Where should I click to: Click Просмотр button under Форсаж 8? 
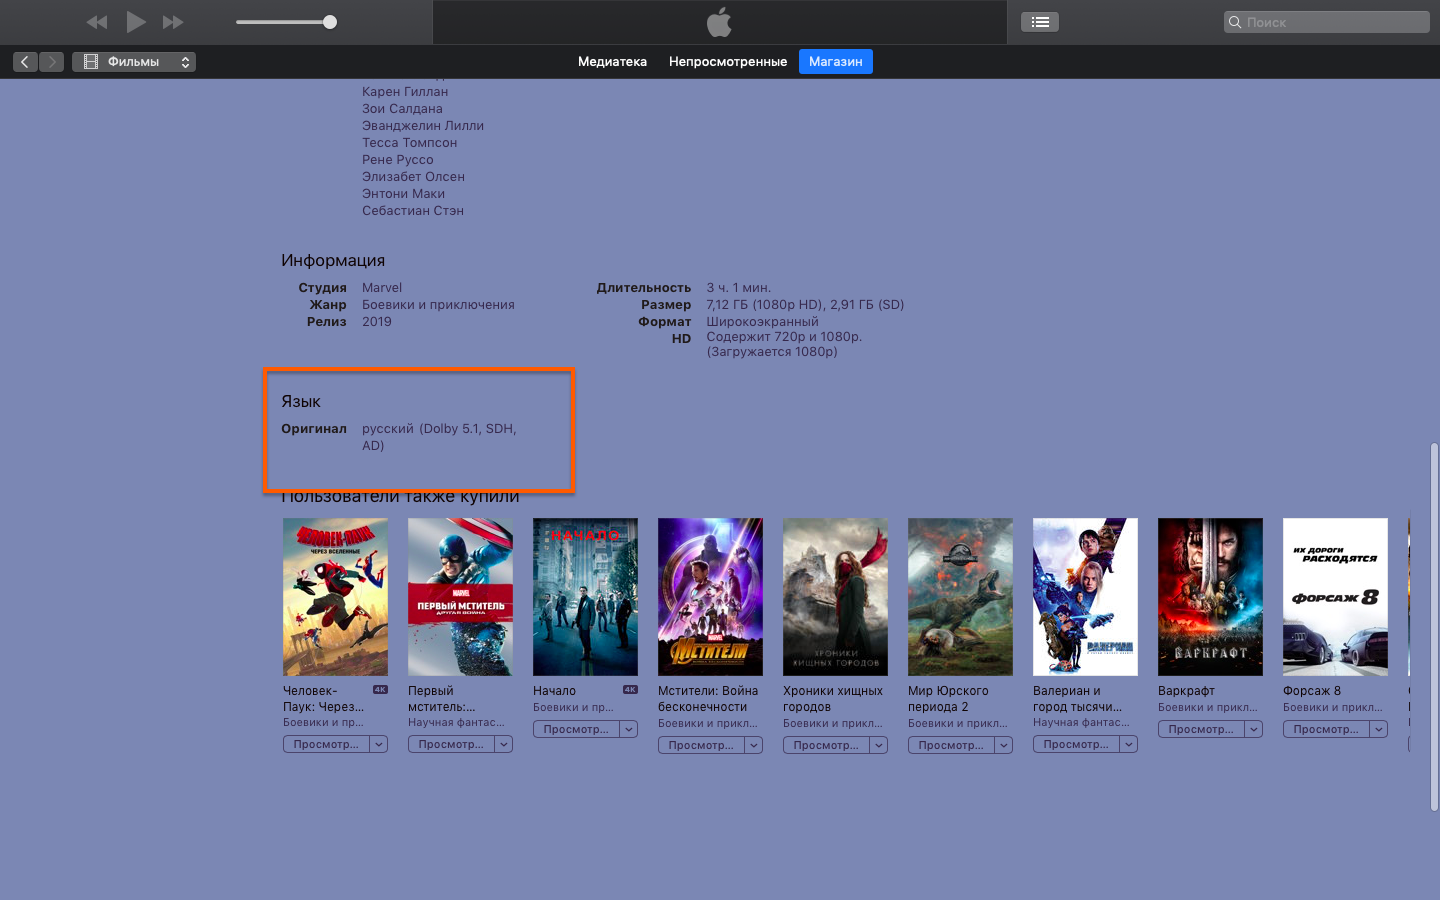tap(1328, 728)
